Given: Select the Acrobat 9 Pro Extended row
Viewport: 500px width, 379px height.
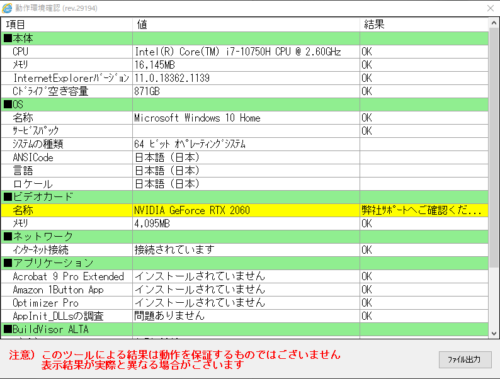Looking at the screenshot, I should pyautogui.click(x=245, y=276).
